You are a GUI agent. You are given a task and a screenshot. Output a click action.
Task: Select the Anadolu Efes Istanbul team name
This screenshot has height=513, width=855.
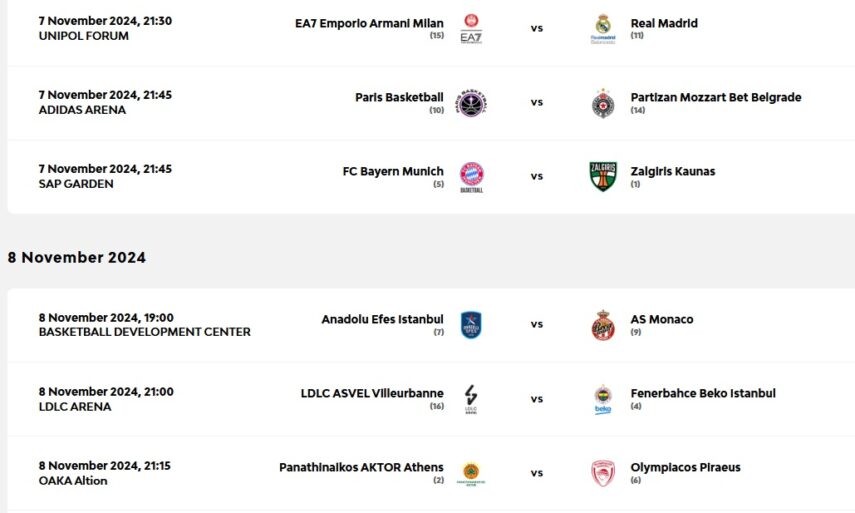click(382, 319)
